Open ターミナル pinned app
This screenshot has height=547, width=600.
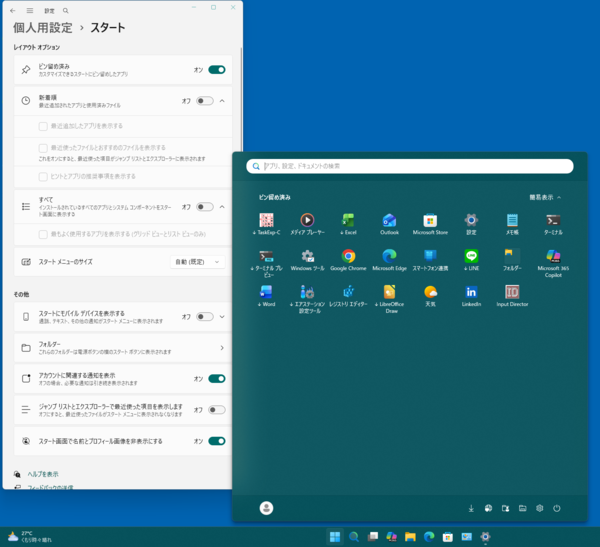[553, 224]
